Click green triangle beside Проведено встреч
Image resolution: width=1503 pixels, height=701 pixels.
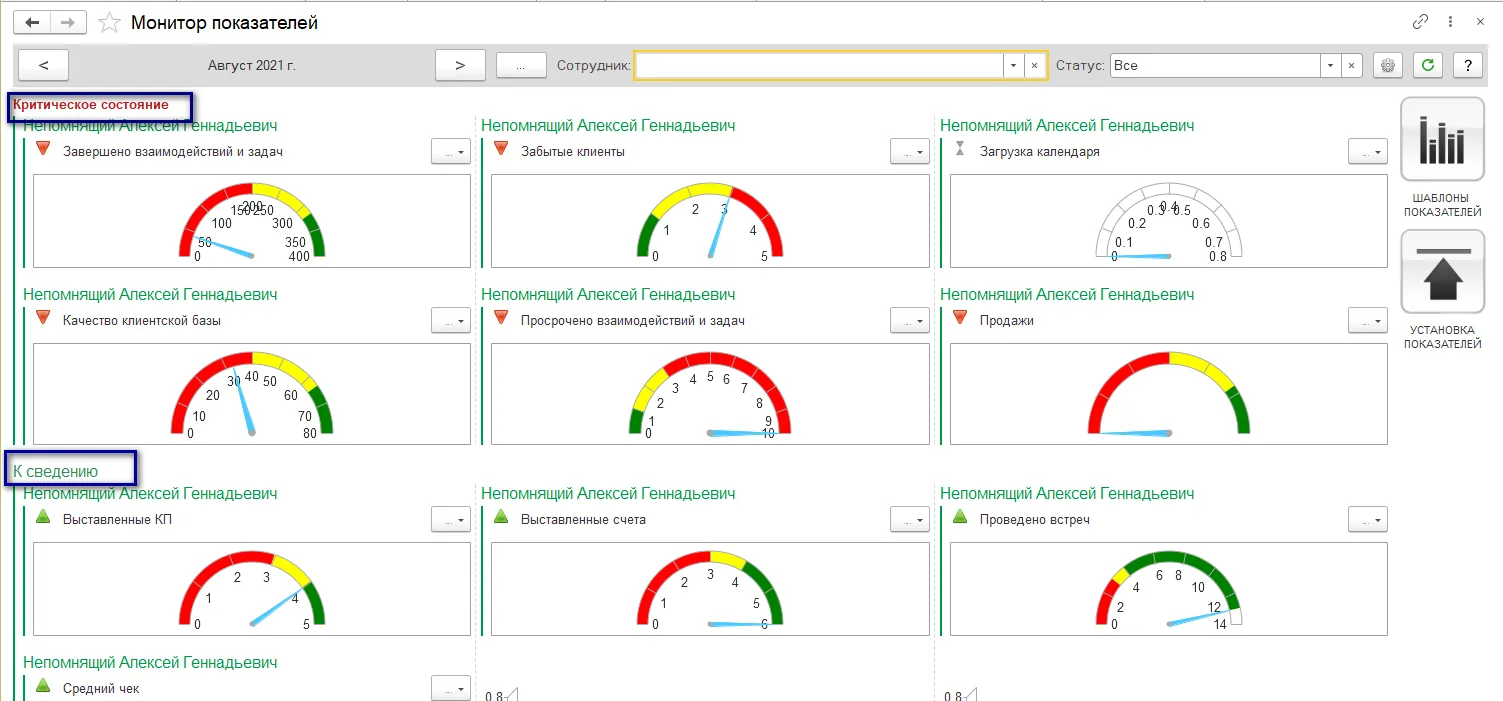tap(960, 516)
